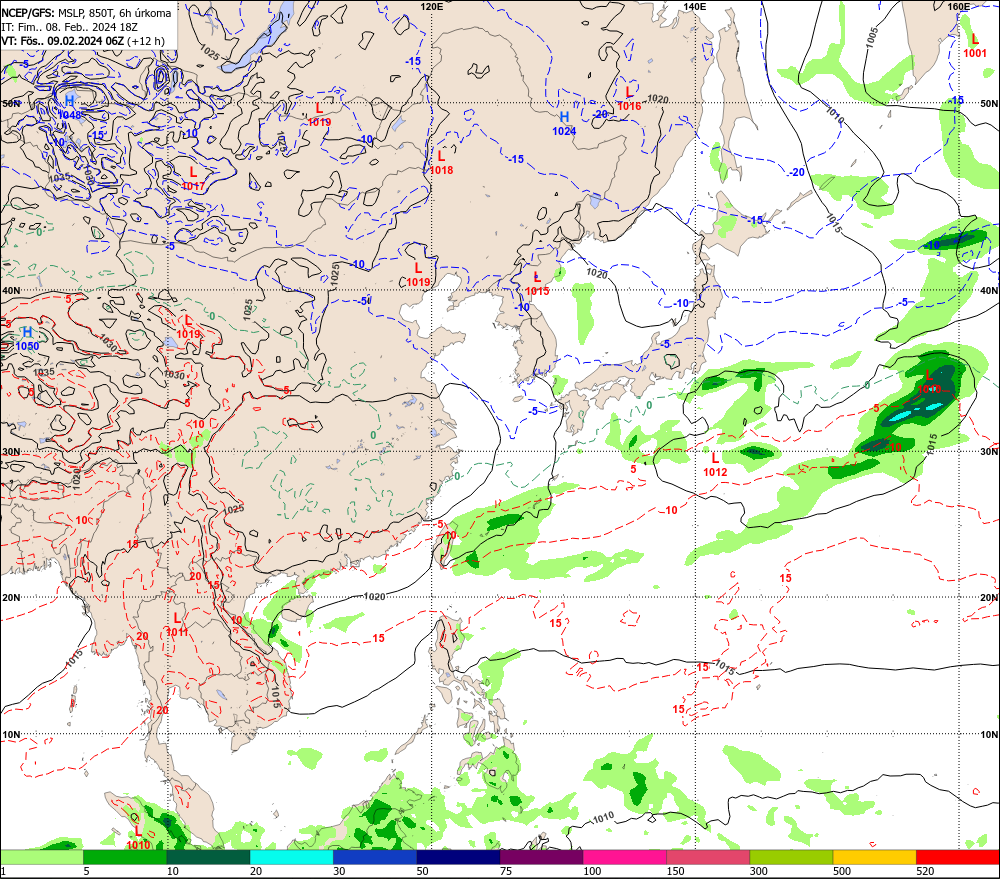1000x879 pixels.
Task: Click the L 1017 low pressure marker
Action: point(193,179)
